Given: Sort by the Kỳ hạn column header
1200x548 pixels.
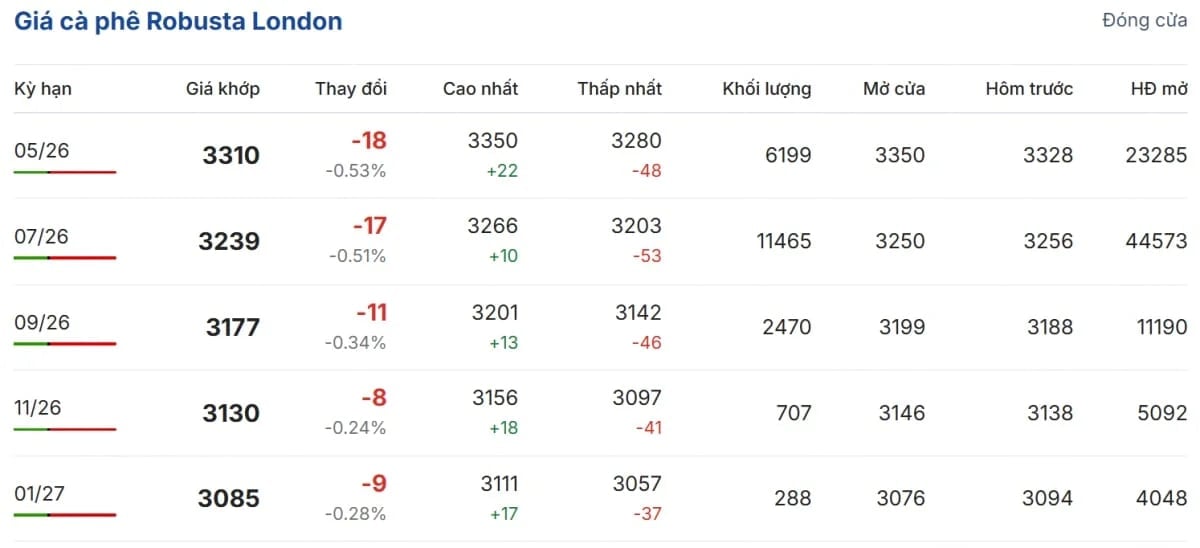Looking at the screenshot, I should 43,89.
